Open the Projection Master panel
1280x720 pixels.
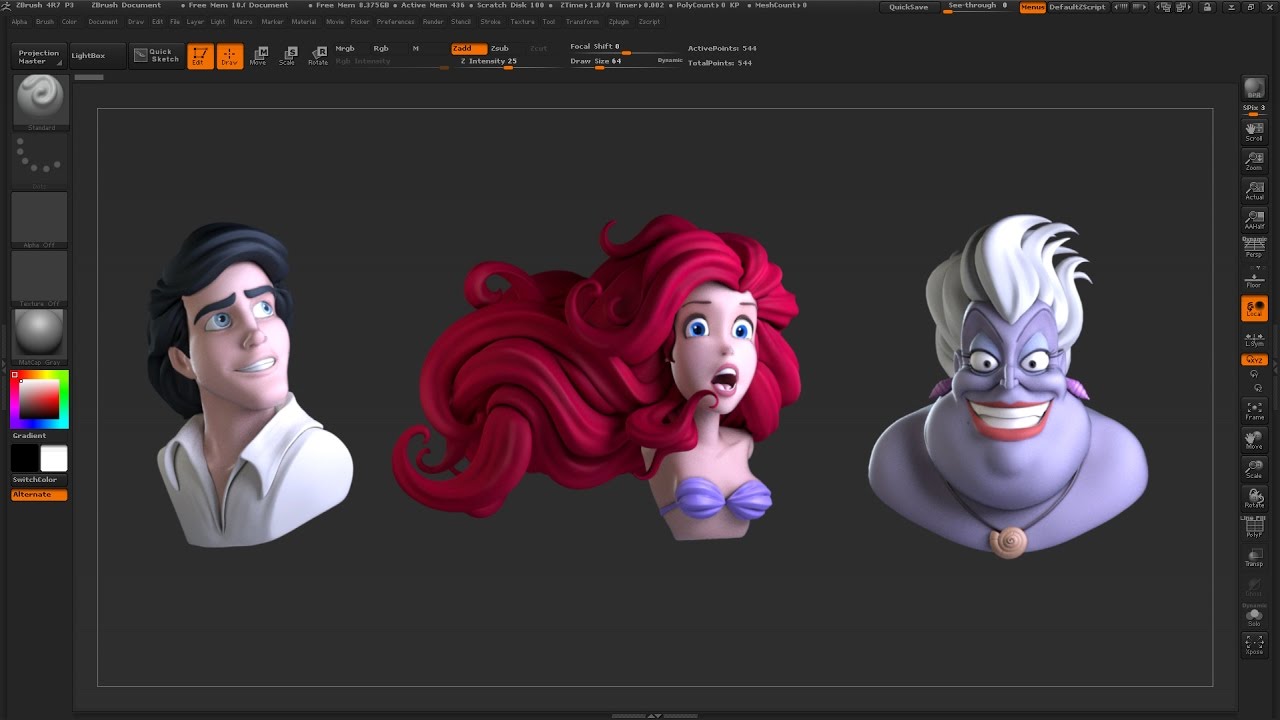pos(39,56)
